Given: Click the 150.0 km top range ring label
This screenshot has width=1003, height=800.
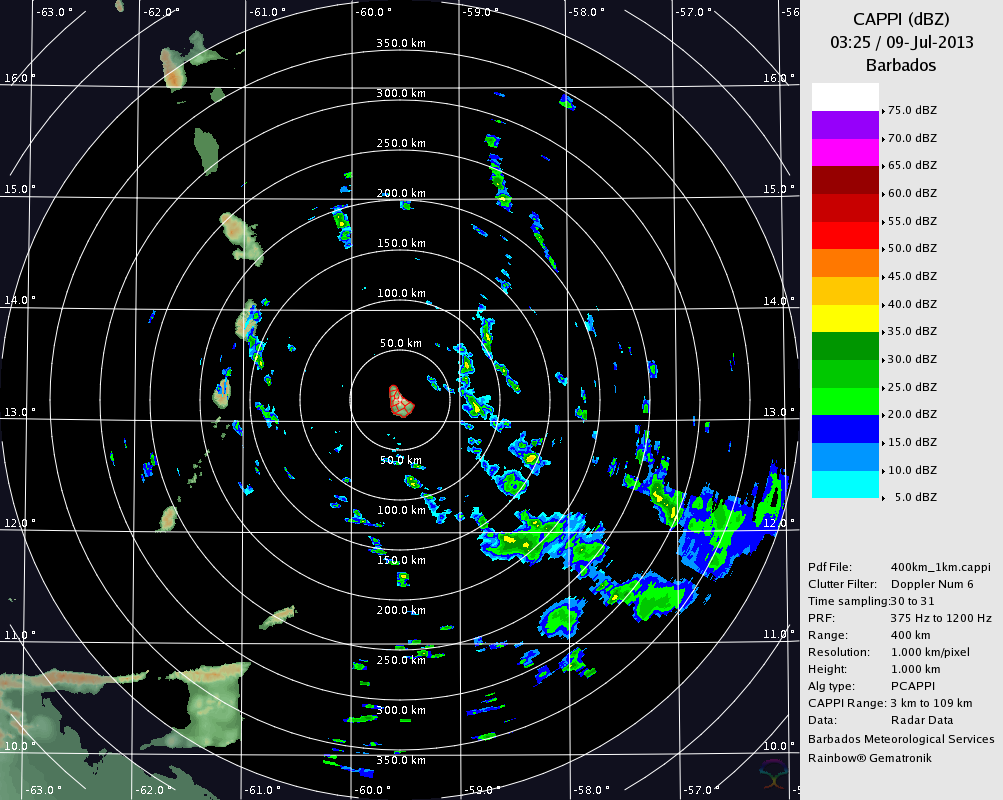Looking at the screenshot, I should coord(401,244).
